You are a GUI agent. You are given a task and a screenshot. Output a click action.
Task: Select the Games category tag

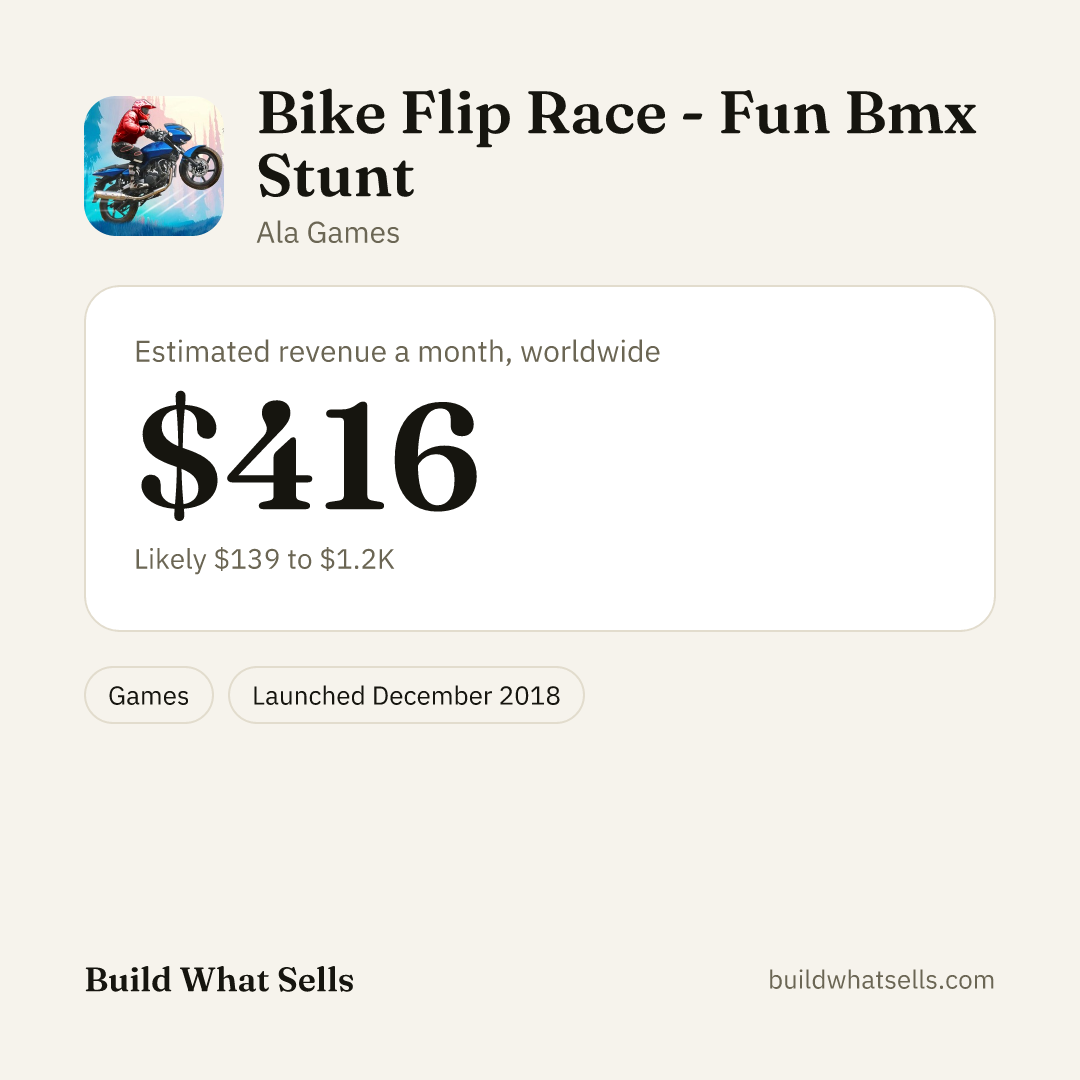point(149,695)
